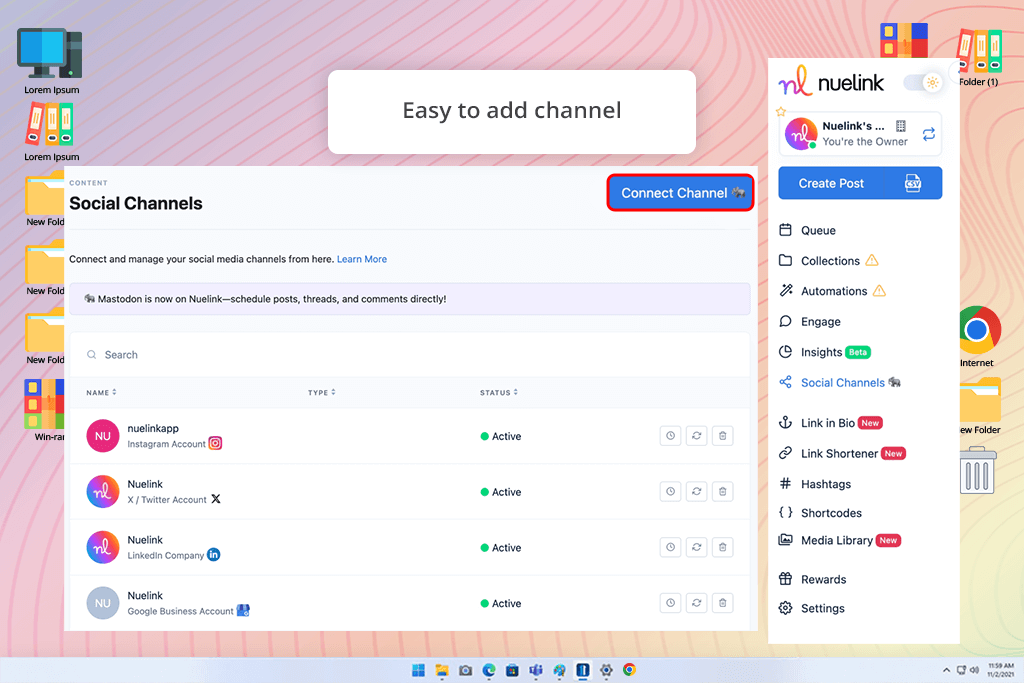The image size is (1024, 683).
Task: Click refresh icon for nuelinkapp Instagram row
Action: coord(697,436)
